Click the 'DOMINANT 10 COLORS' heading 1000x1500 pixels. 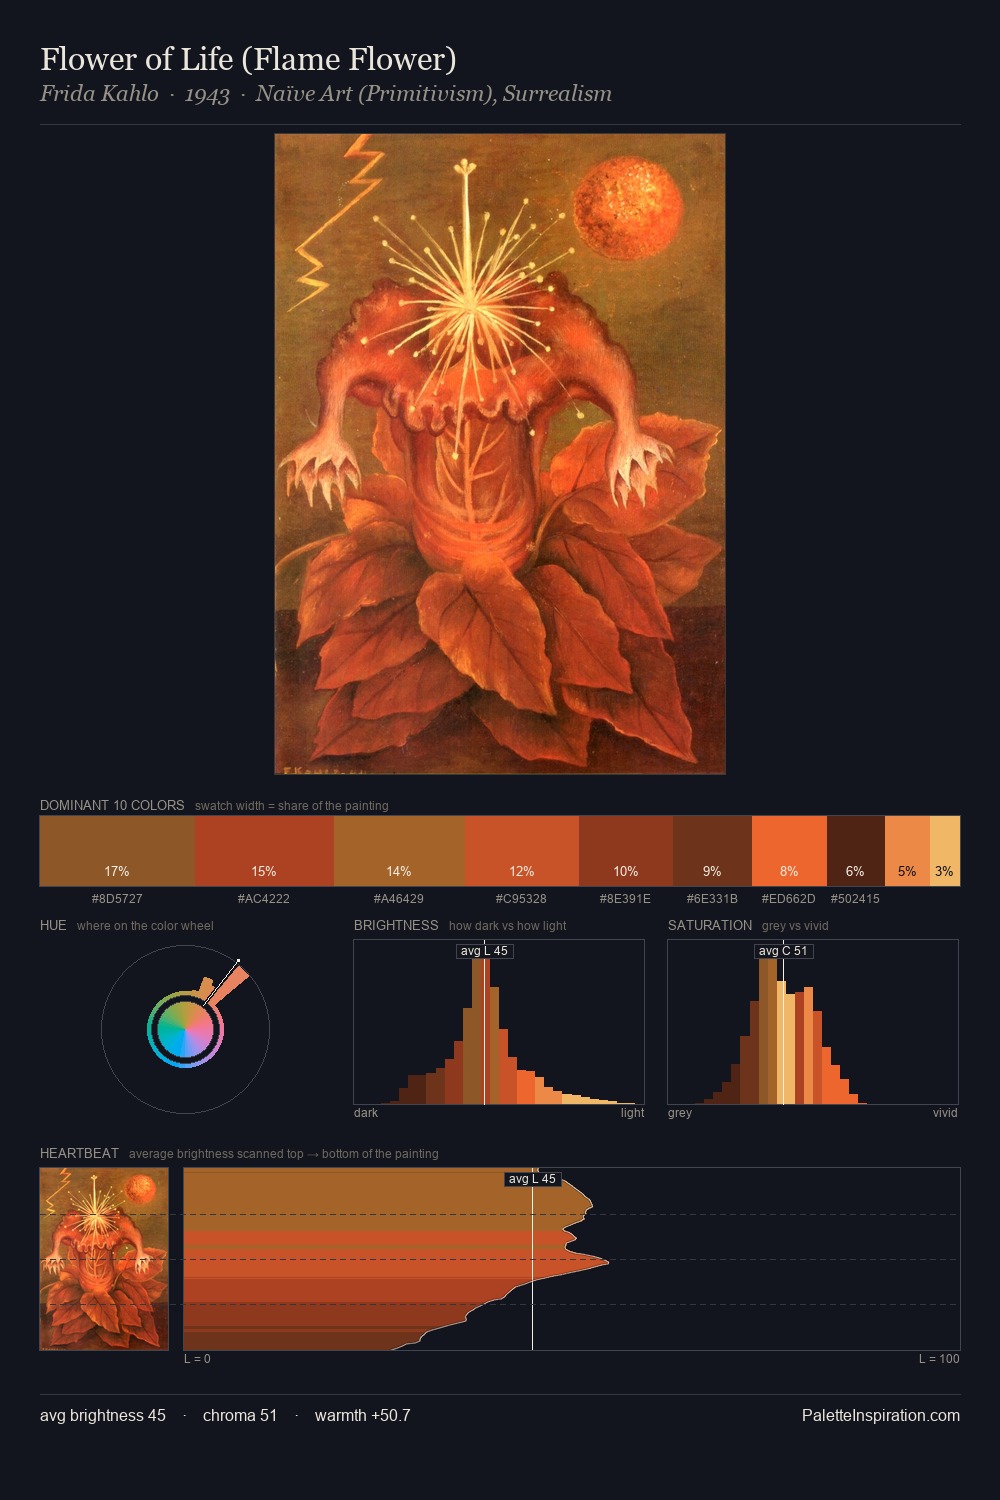(x=112, y=805)
